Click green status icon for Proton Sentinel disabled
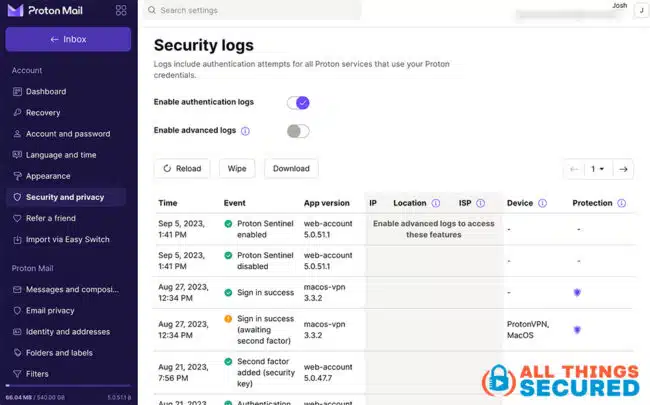Screen dimensions: 650x405 pyautogui.click(x=228, y=255)
